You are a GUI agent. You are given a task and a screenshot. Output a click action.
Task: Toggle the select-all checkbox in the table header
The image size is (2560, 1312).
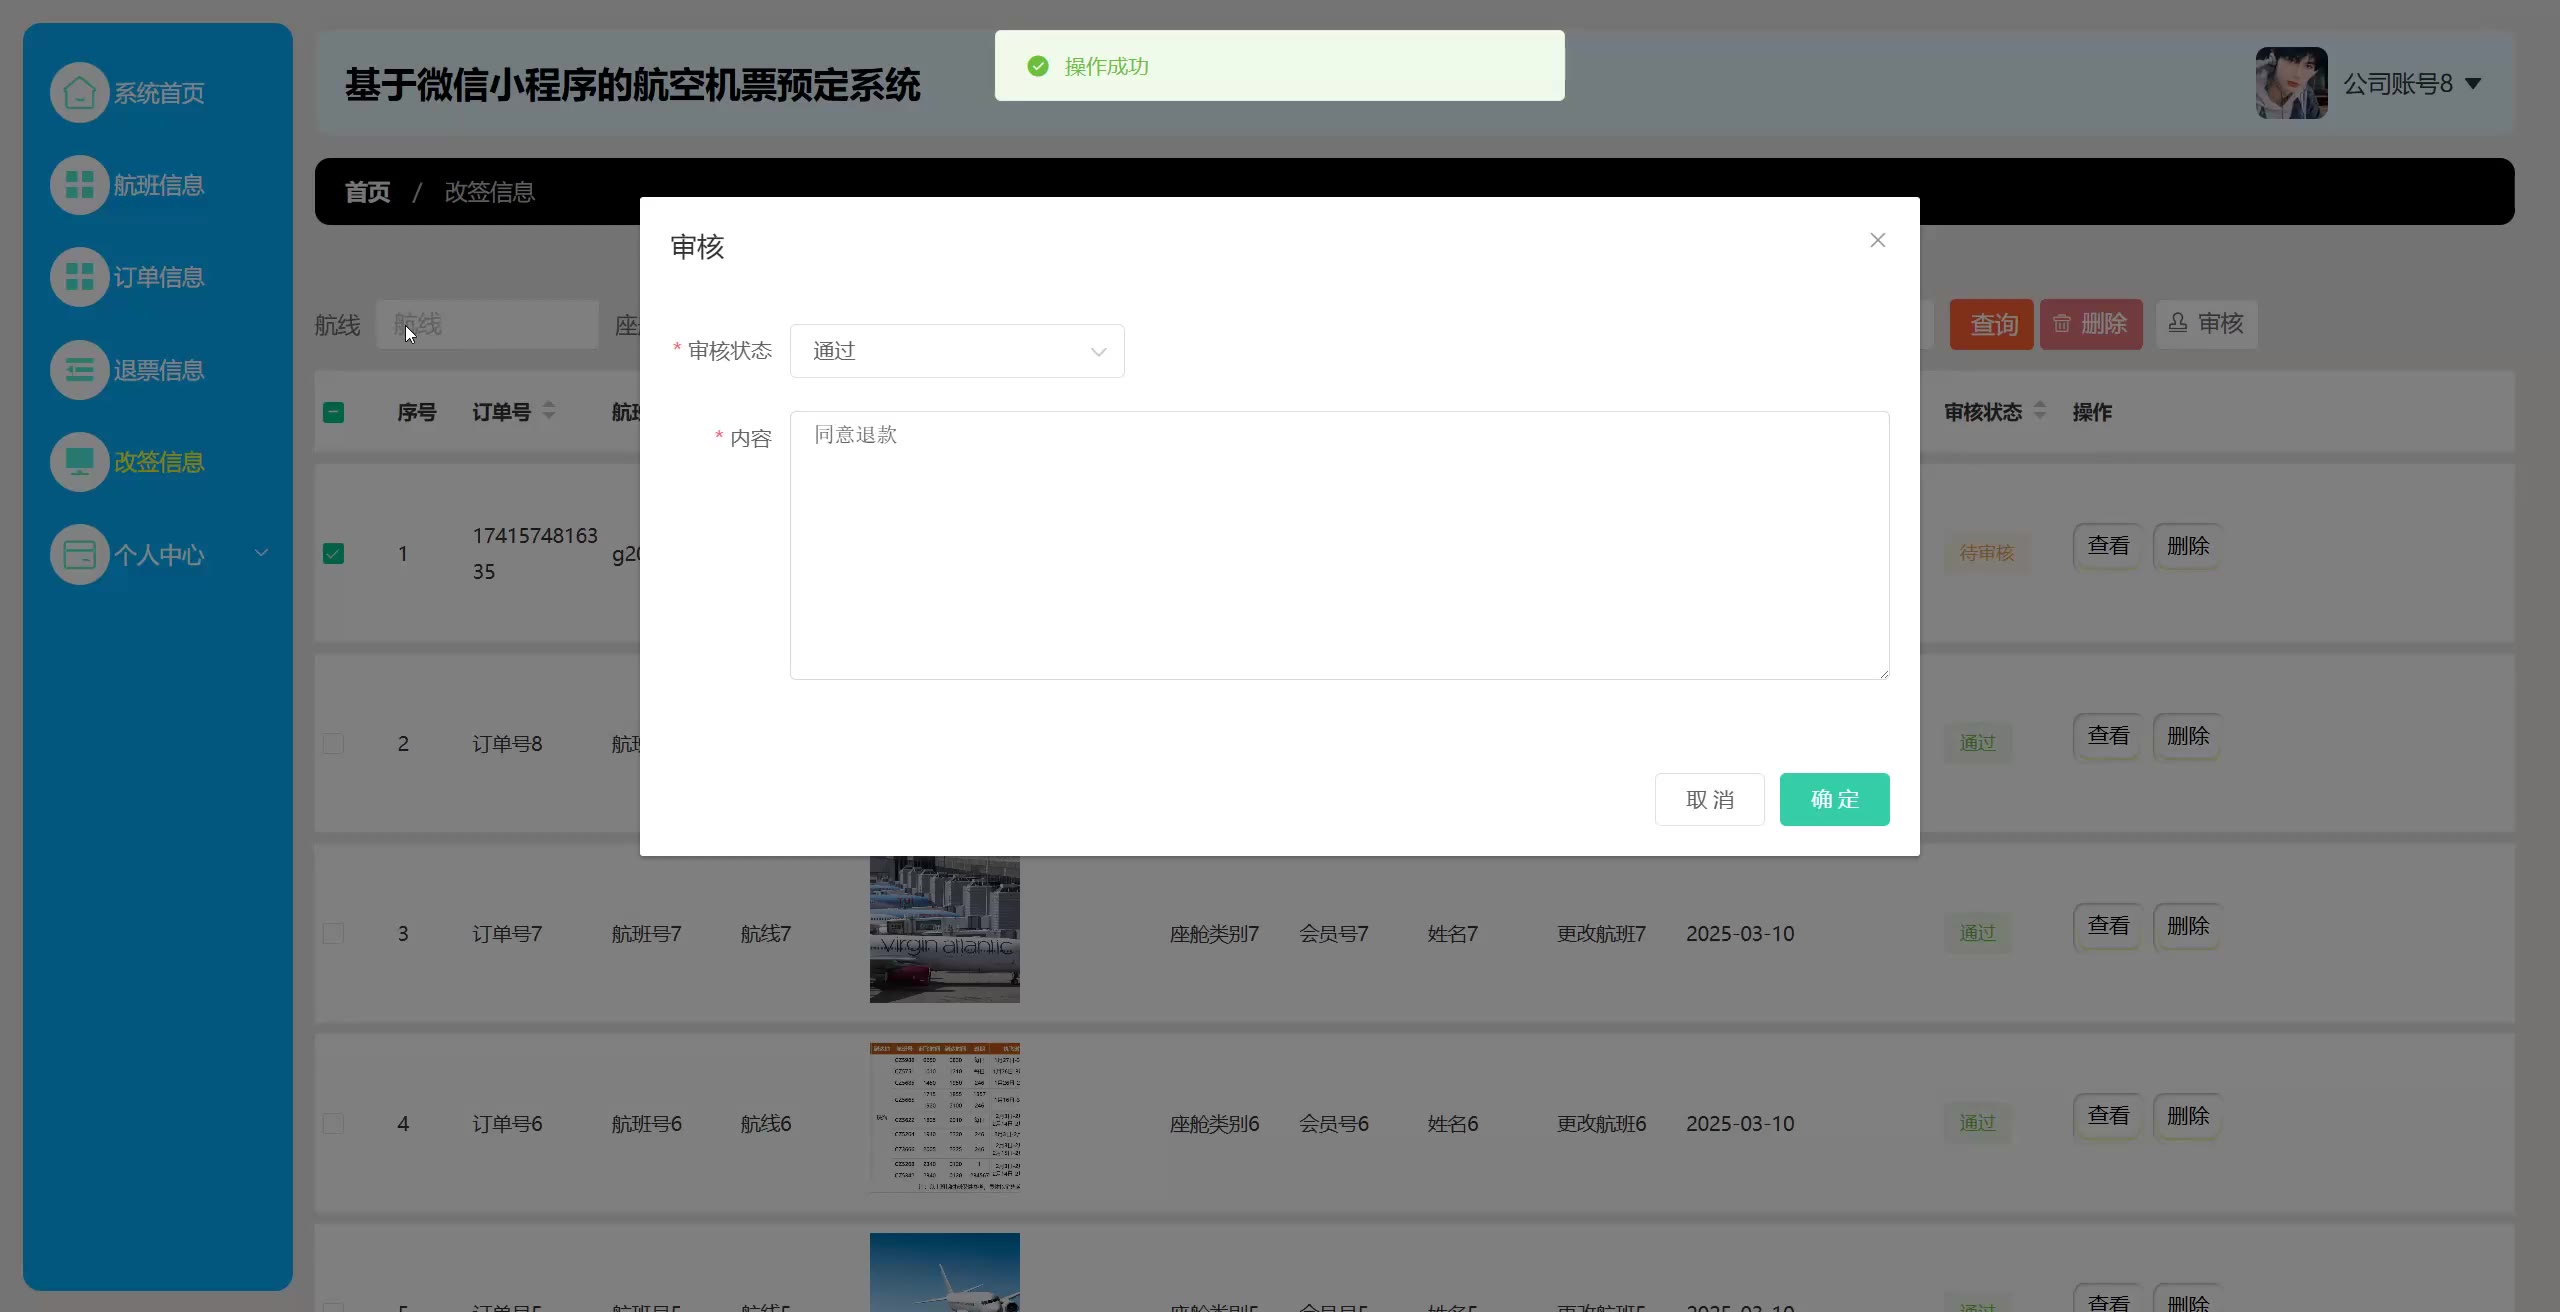pos(334,412)
